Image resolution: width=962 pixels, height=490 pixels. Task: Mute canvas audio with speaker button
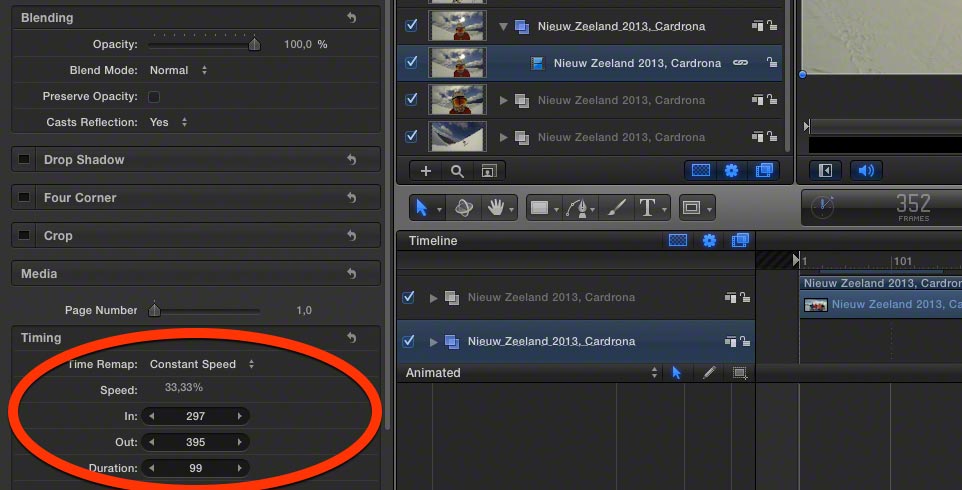866,170
